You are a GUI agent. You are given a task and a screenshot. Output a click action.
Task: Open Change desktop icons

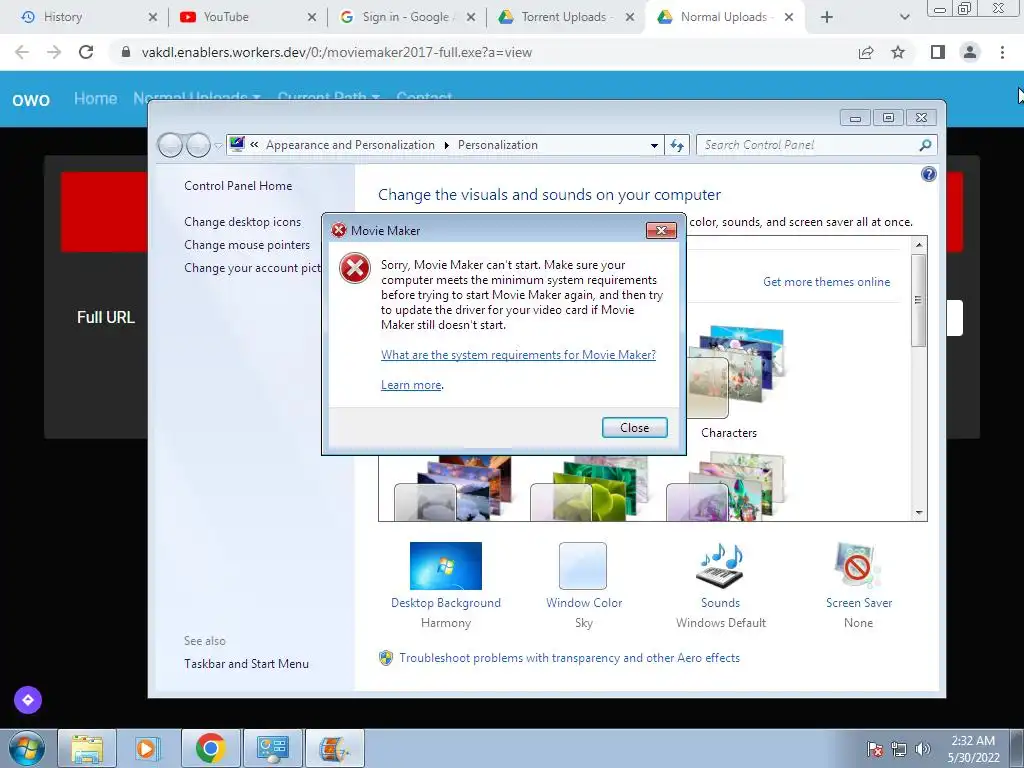click(242, 222)
